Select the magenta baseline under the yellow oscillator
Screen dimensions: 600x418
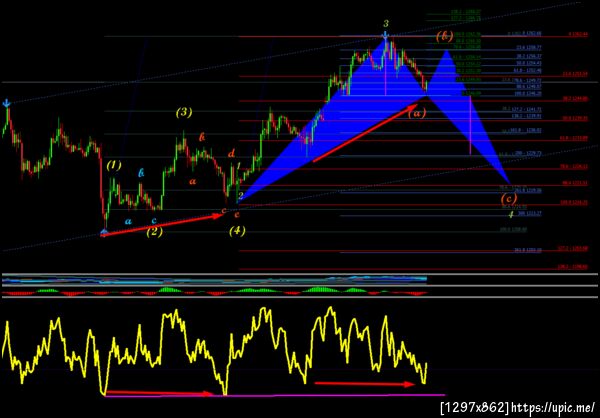tap(275, 395)
